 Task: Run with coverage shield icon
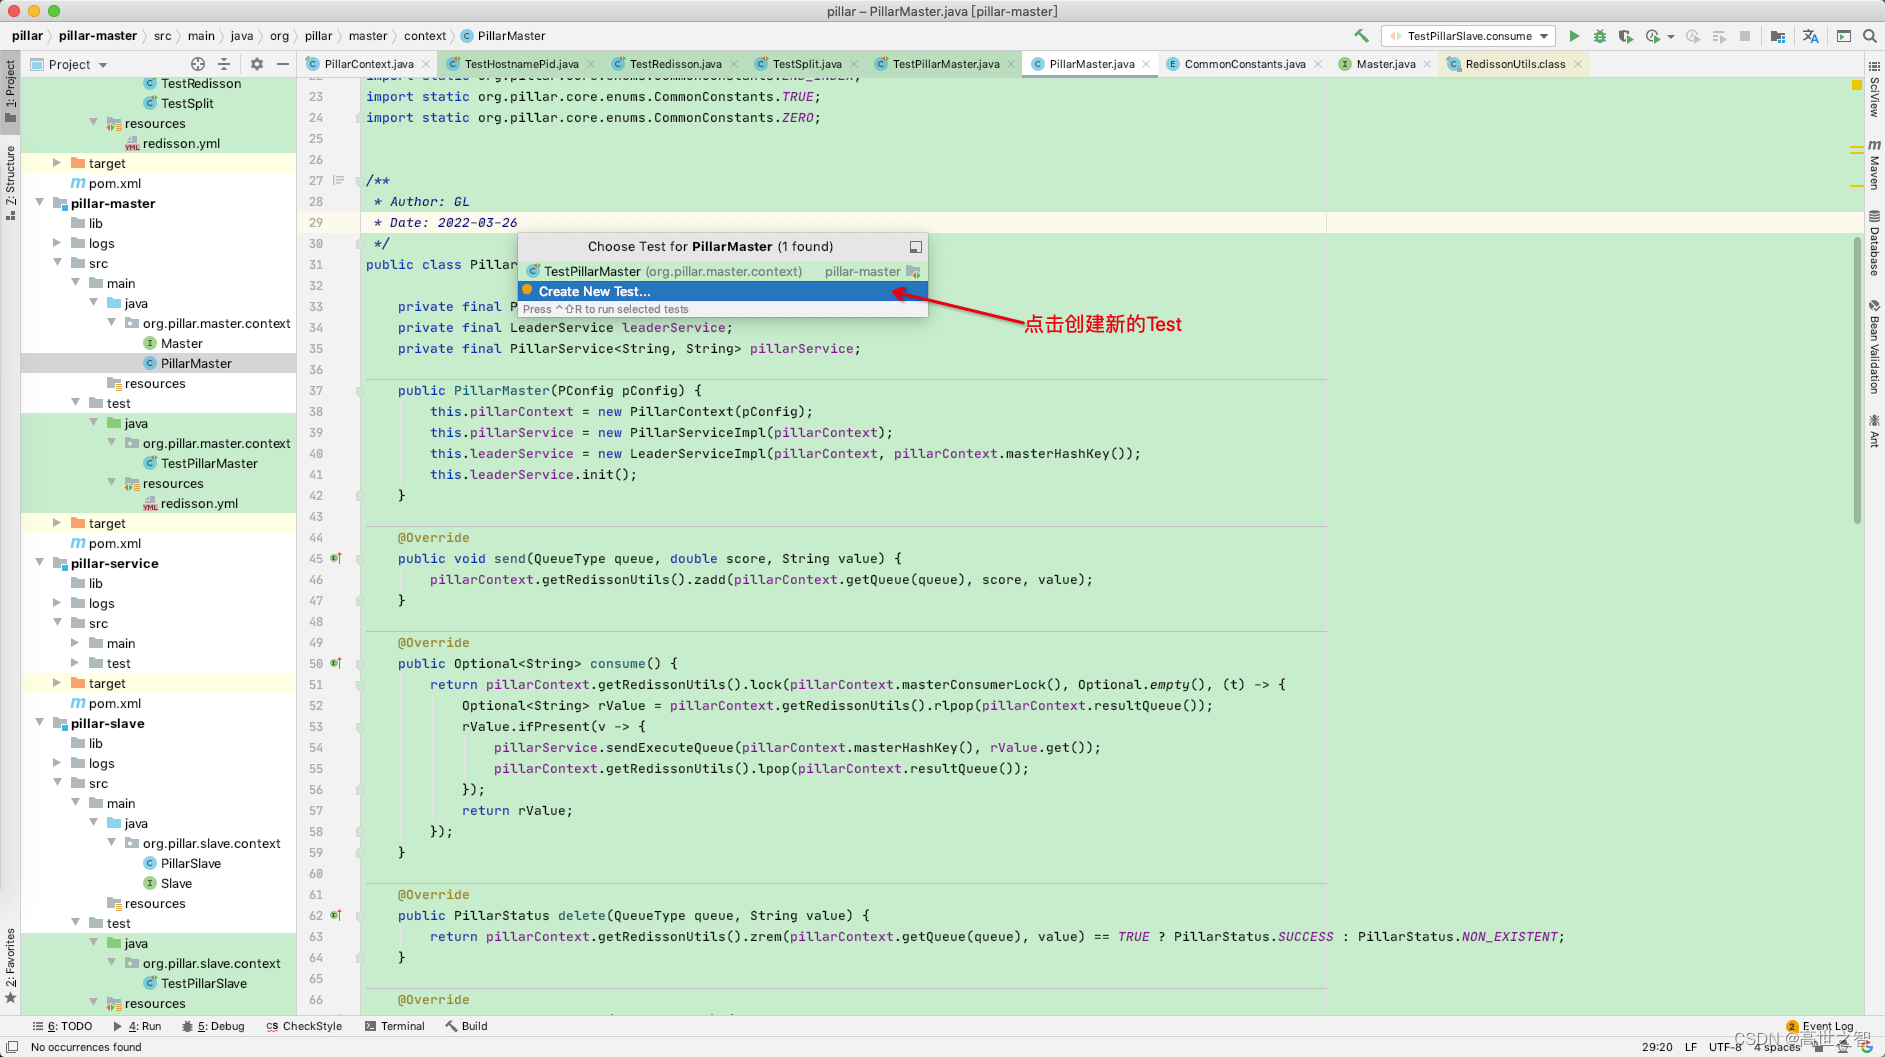[x=1626, y=36]
